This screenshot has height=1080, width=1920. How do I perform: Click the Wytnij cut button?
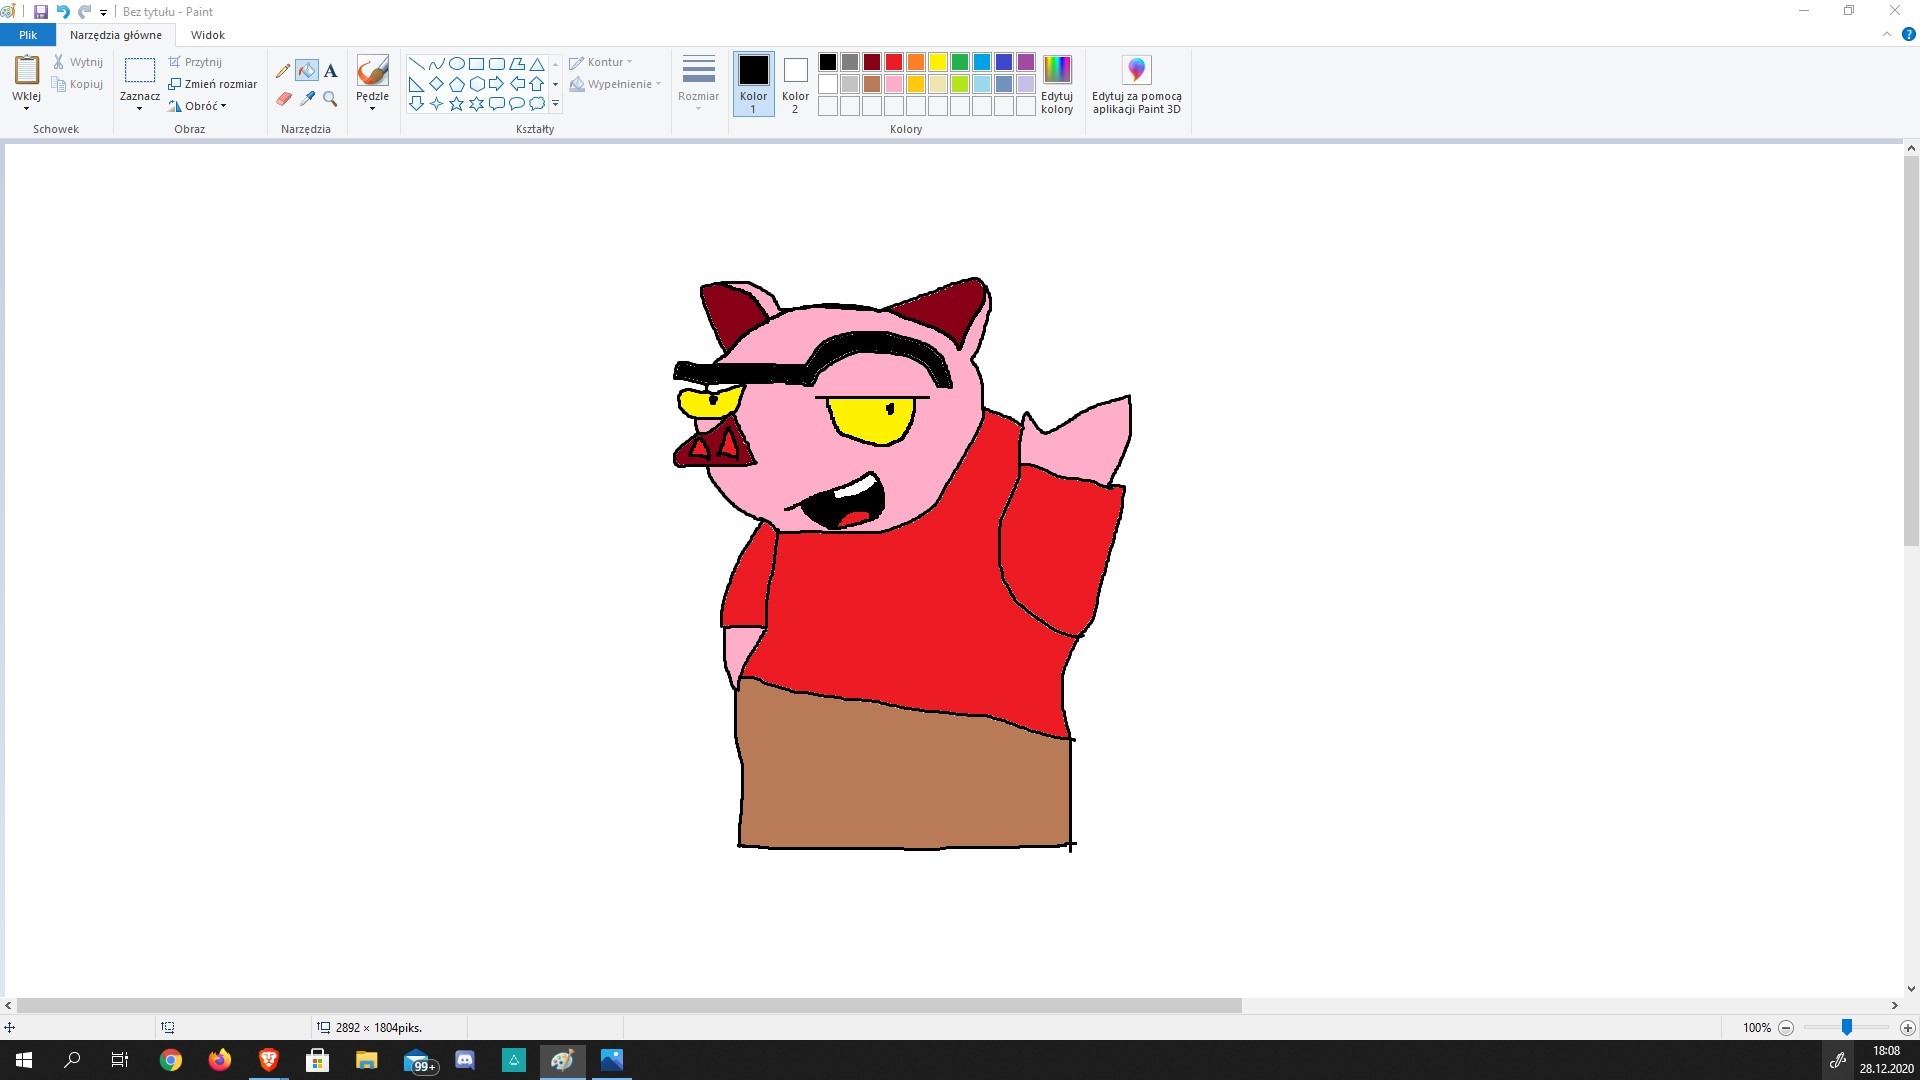click(x=78, y=62)
